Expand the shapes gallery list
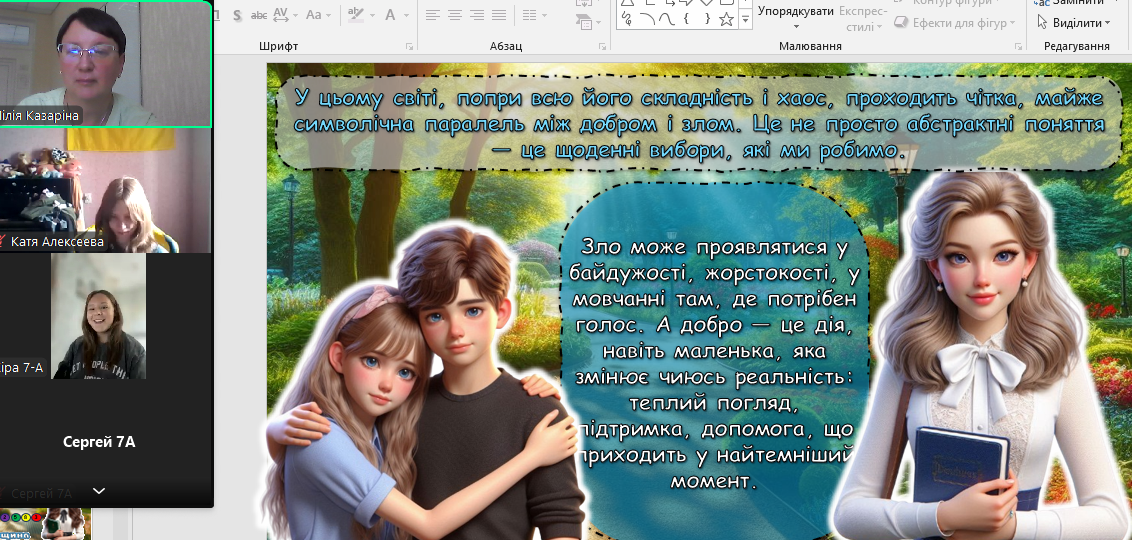 tap(745, 20)
